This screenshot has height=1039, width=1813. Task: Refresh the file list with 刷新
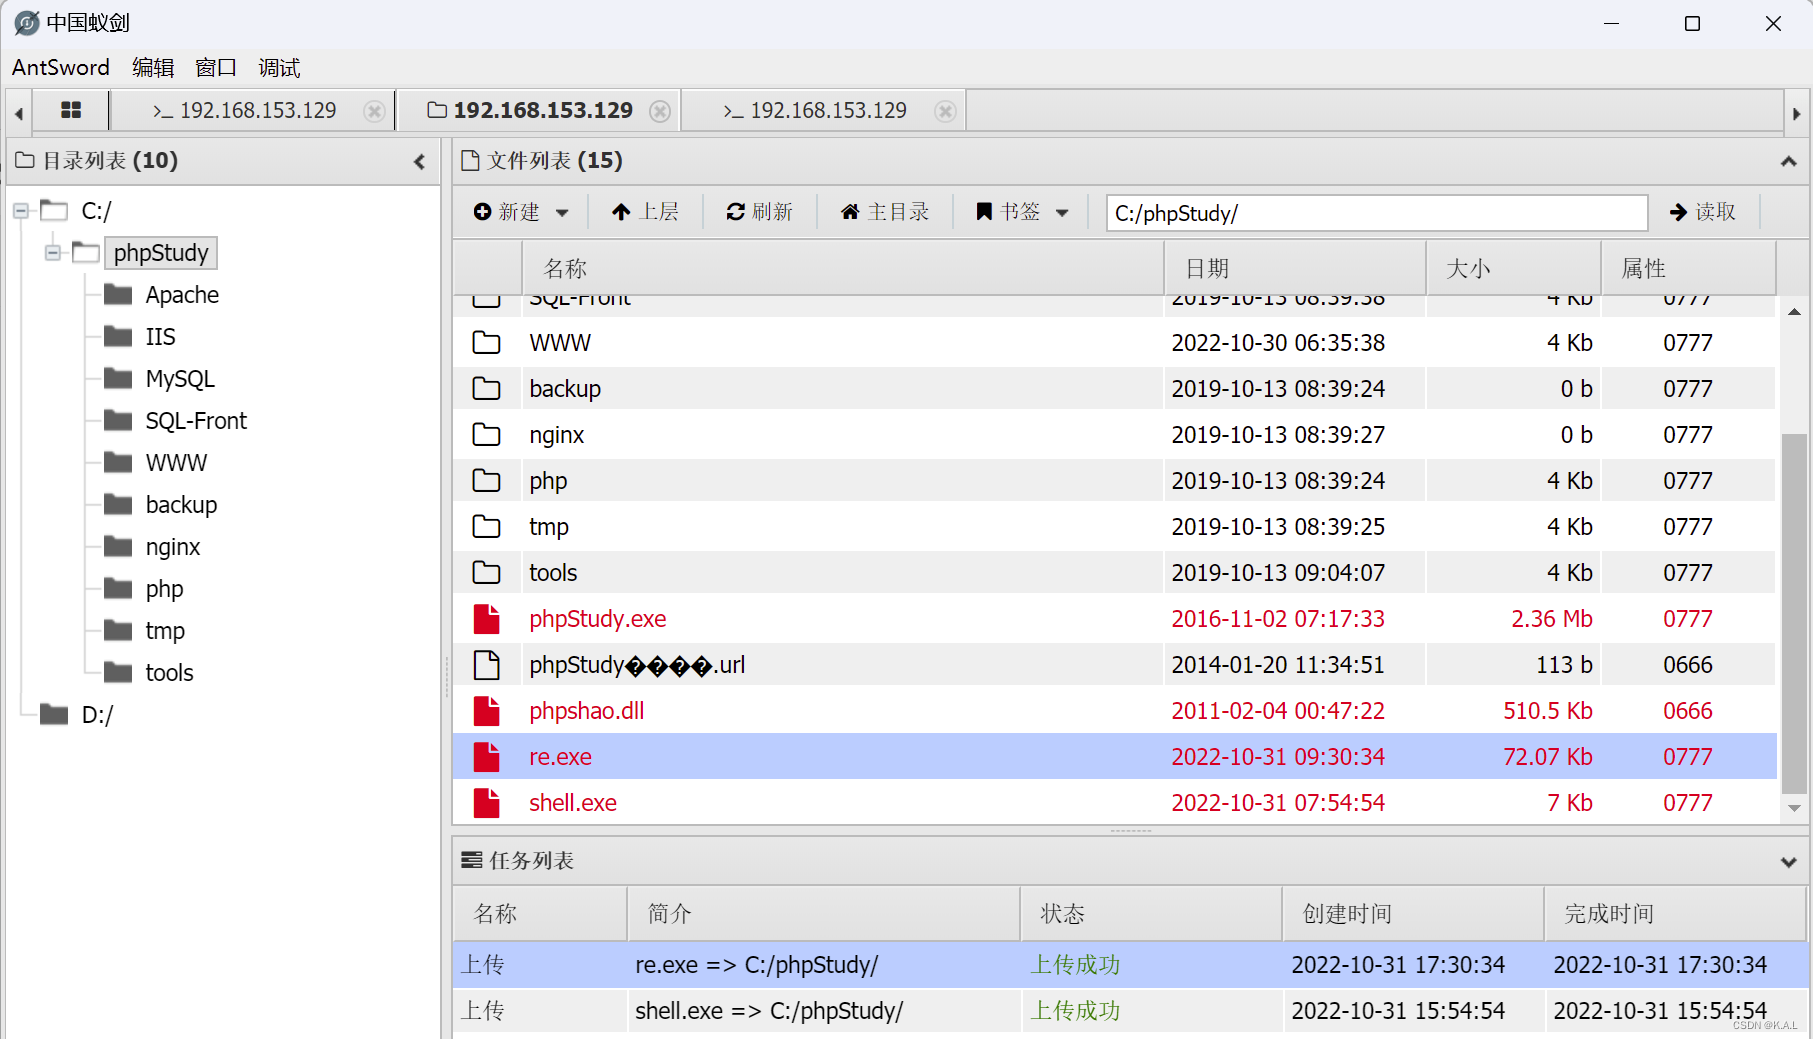(760, 211)
